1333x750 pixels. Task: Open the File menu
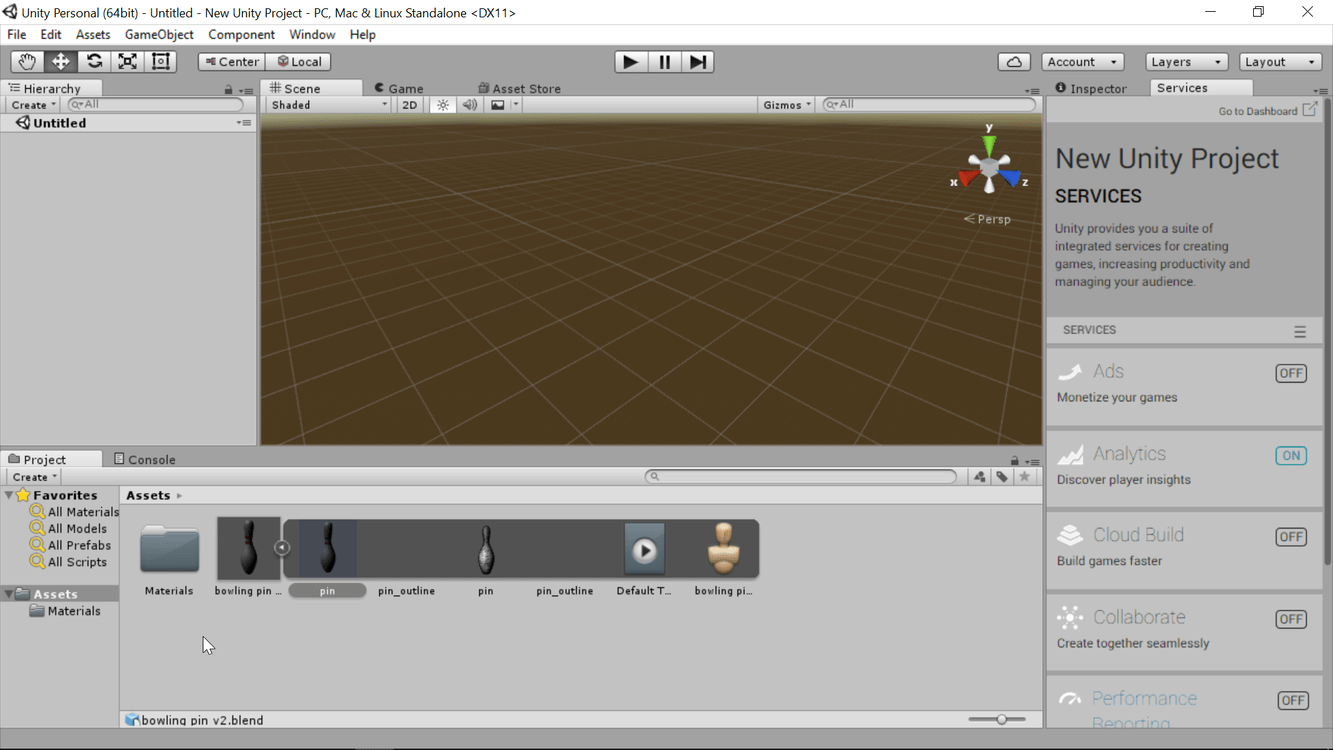[x=17, y=35]
